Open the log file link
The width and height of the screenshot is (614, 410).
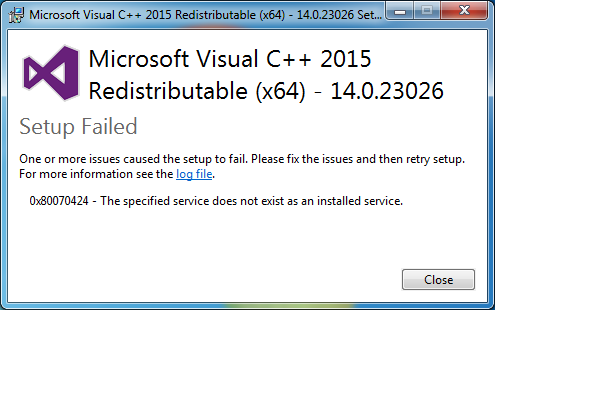pyautogui.click(x=195, y=174)
